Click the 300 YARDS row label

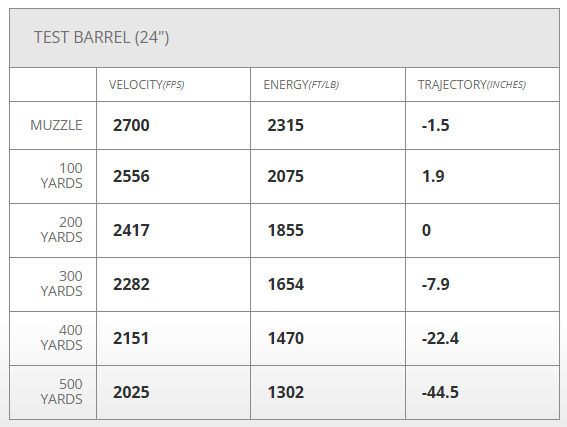[x=61, y=284]
